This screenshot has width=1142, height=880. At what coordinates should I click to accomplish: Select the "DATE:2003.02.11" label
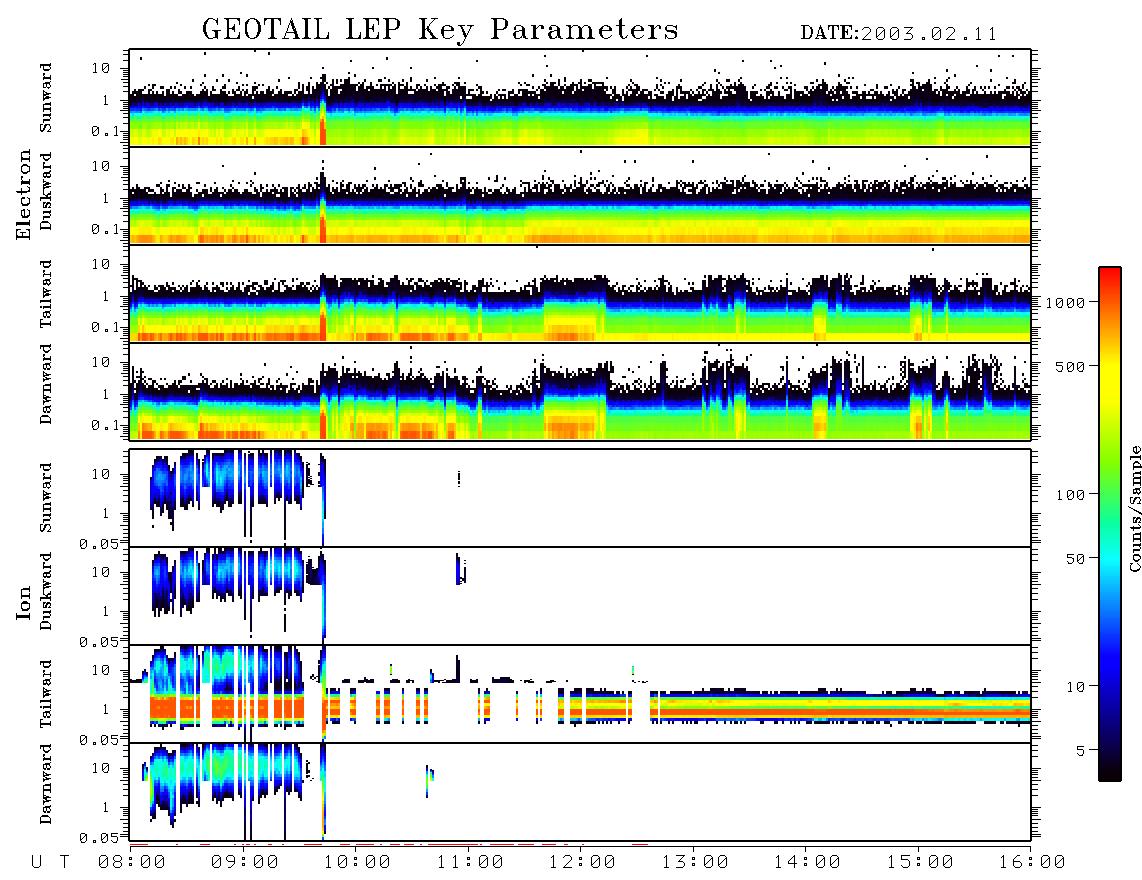[899, 34]
